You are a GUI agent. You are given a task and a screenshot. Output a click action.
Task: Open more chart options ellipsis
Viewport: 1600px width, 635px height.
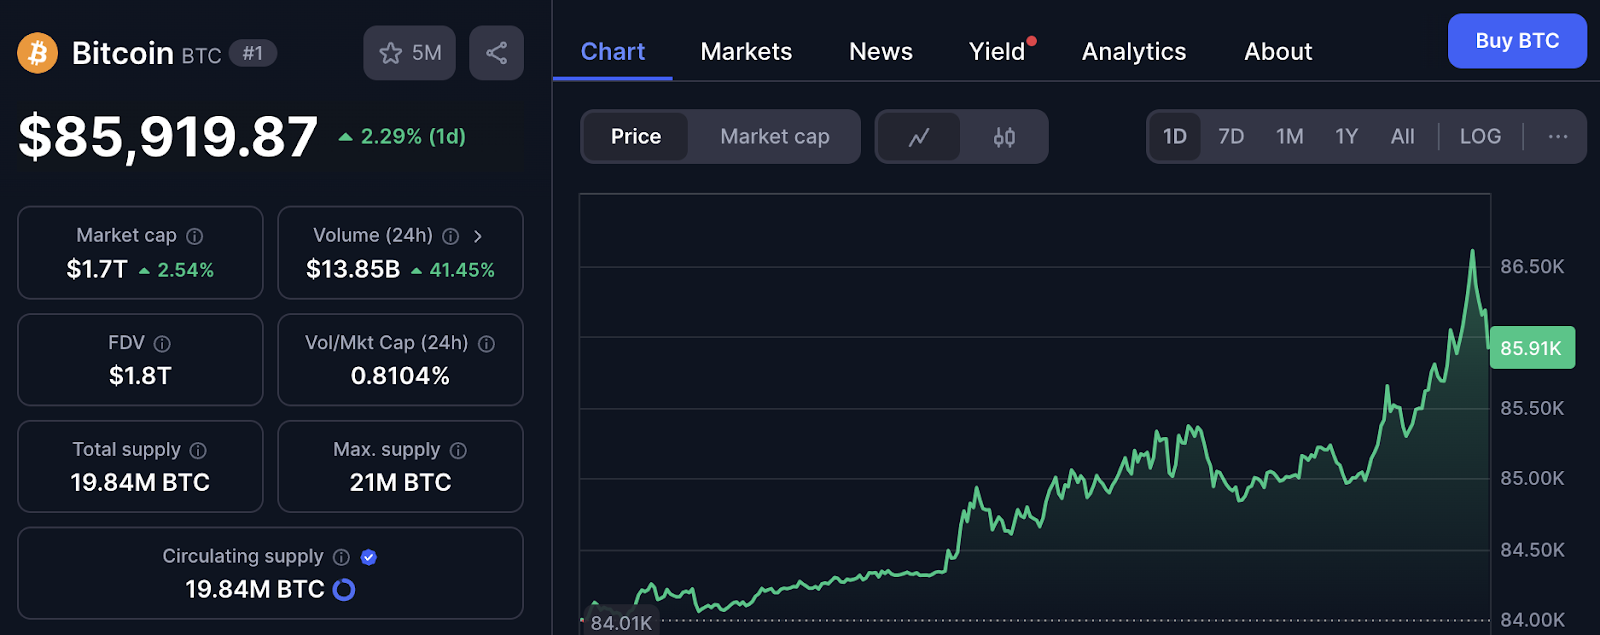pyautogui.click(x=1557, y=137)
